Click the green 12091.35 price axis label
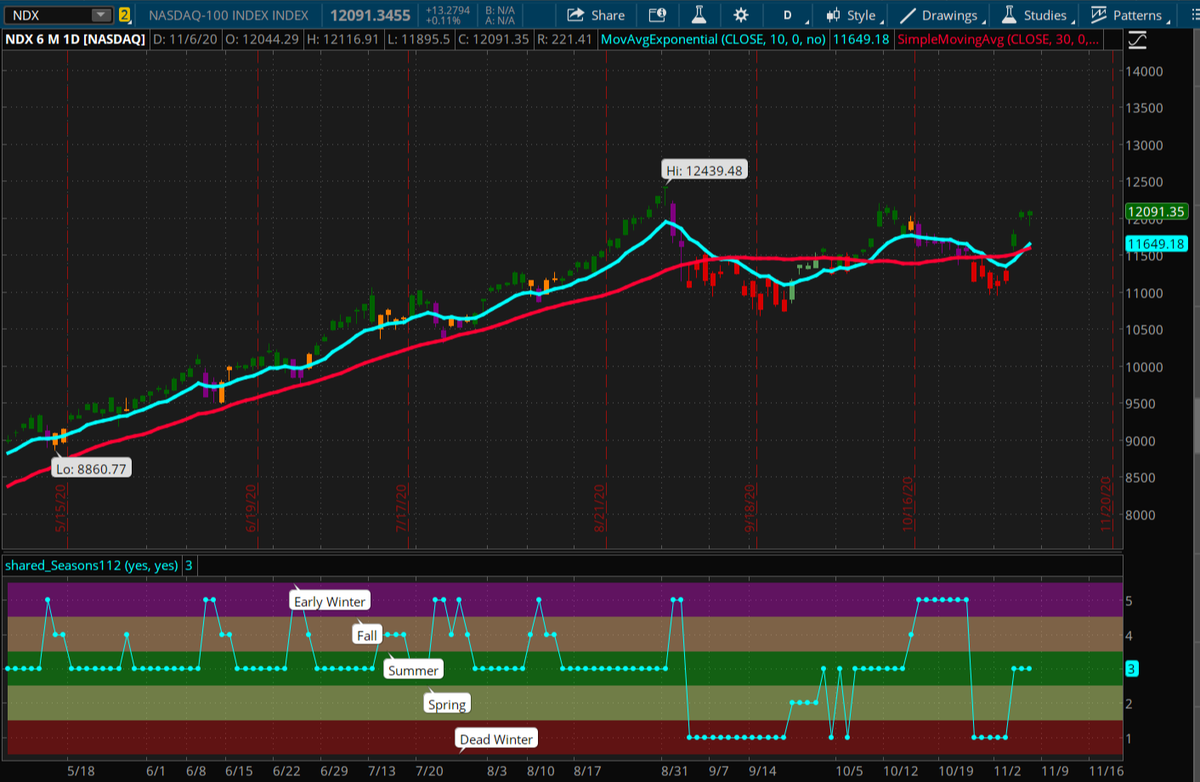Viewport: 1200px width, 782px height. [1155, 211]
